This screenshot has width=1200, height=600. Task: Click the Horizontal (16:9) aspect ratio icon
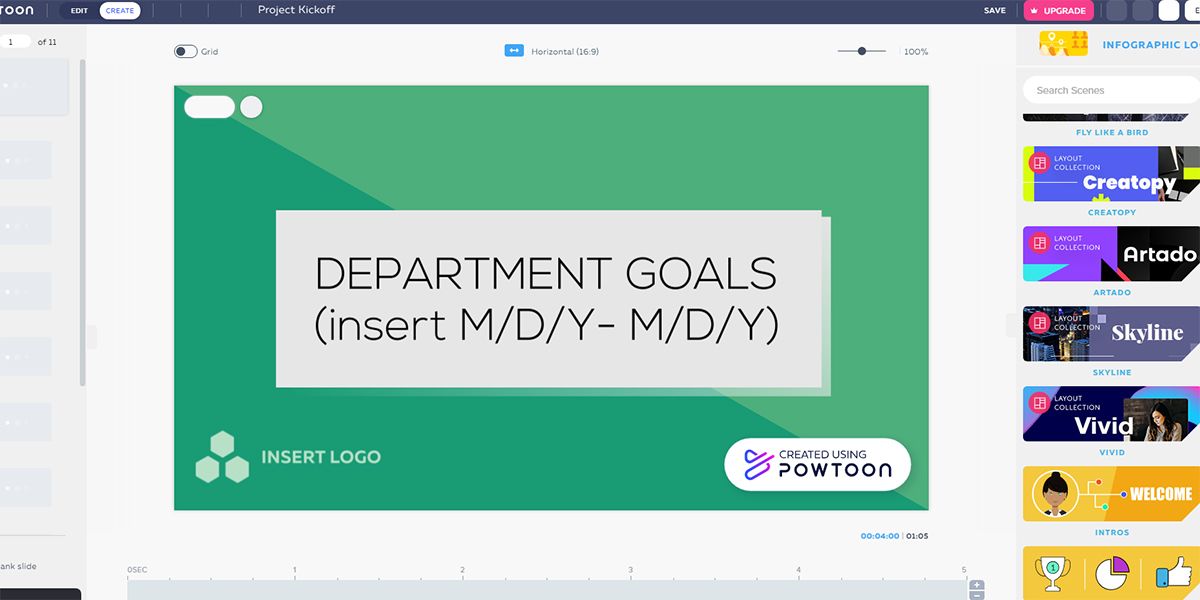514,51
